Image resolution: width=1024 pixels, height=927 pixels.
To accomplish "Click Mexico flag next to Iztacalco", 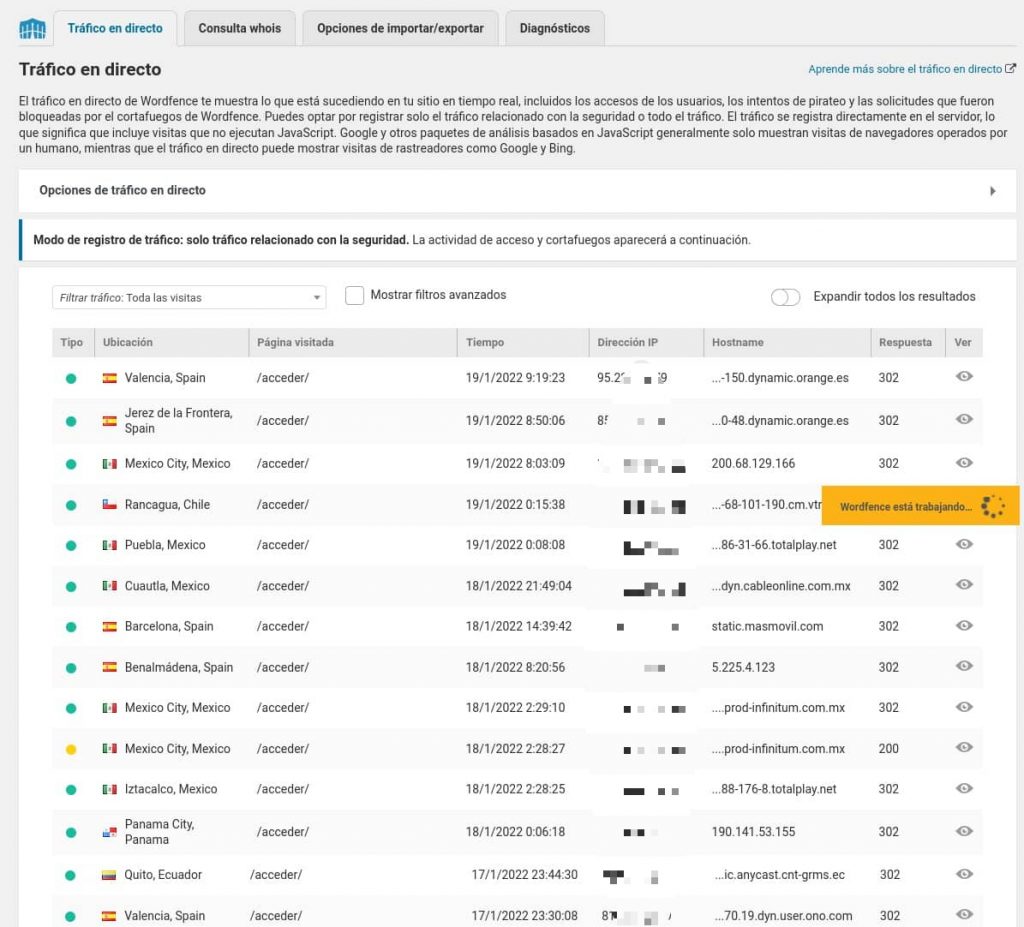I will point(110,789).
